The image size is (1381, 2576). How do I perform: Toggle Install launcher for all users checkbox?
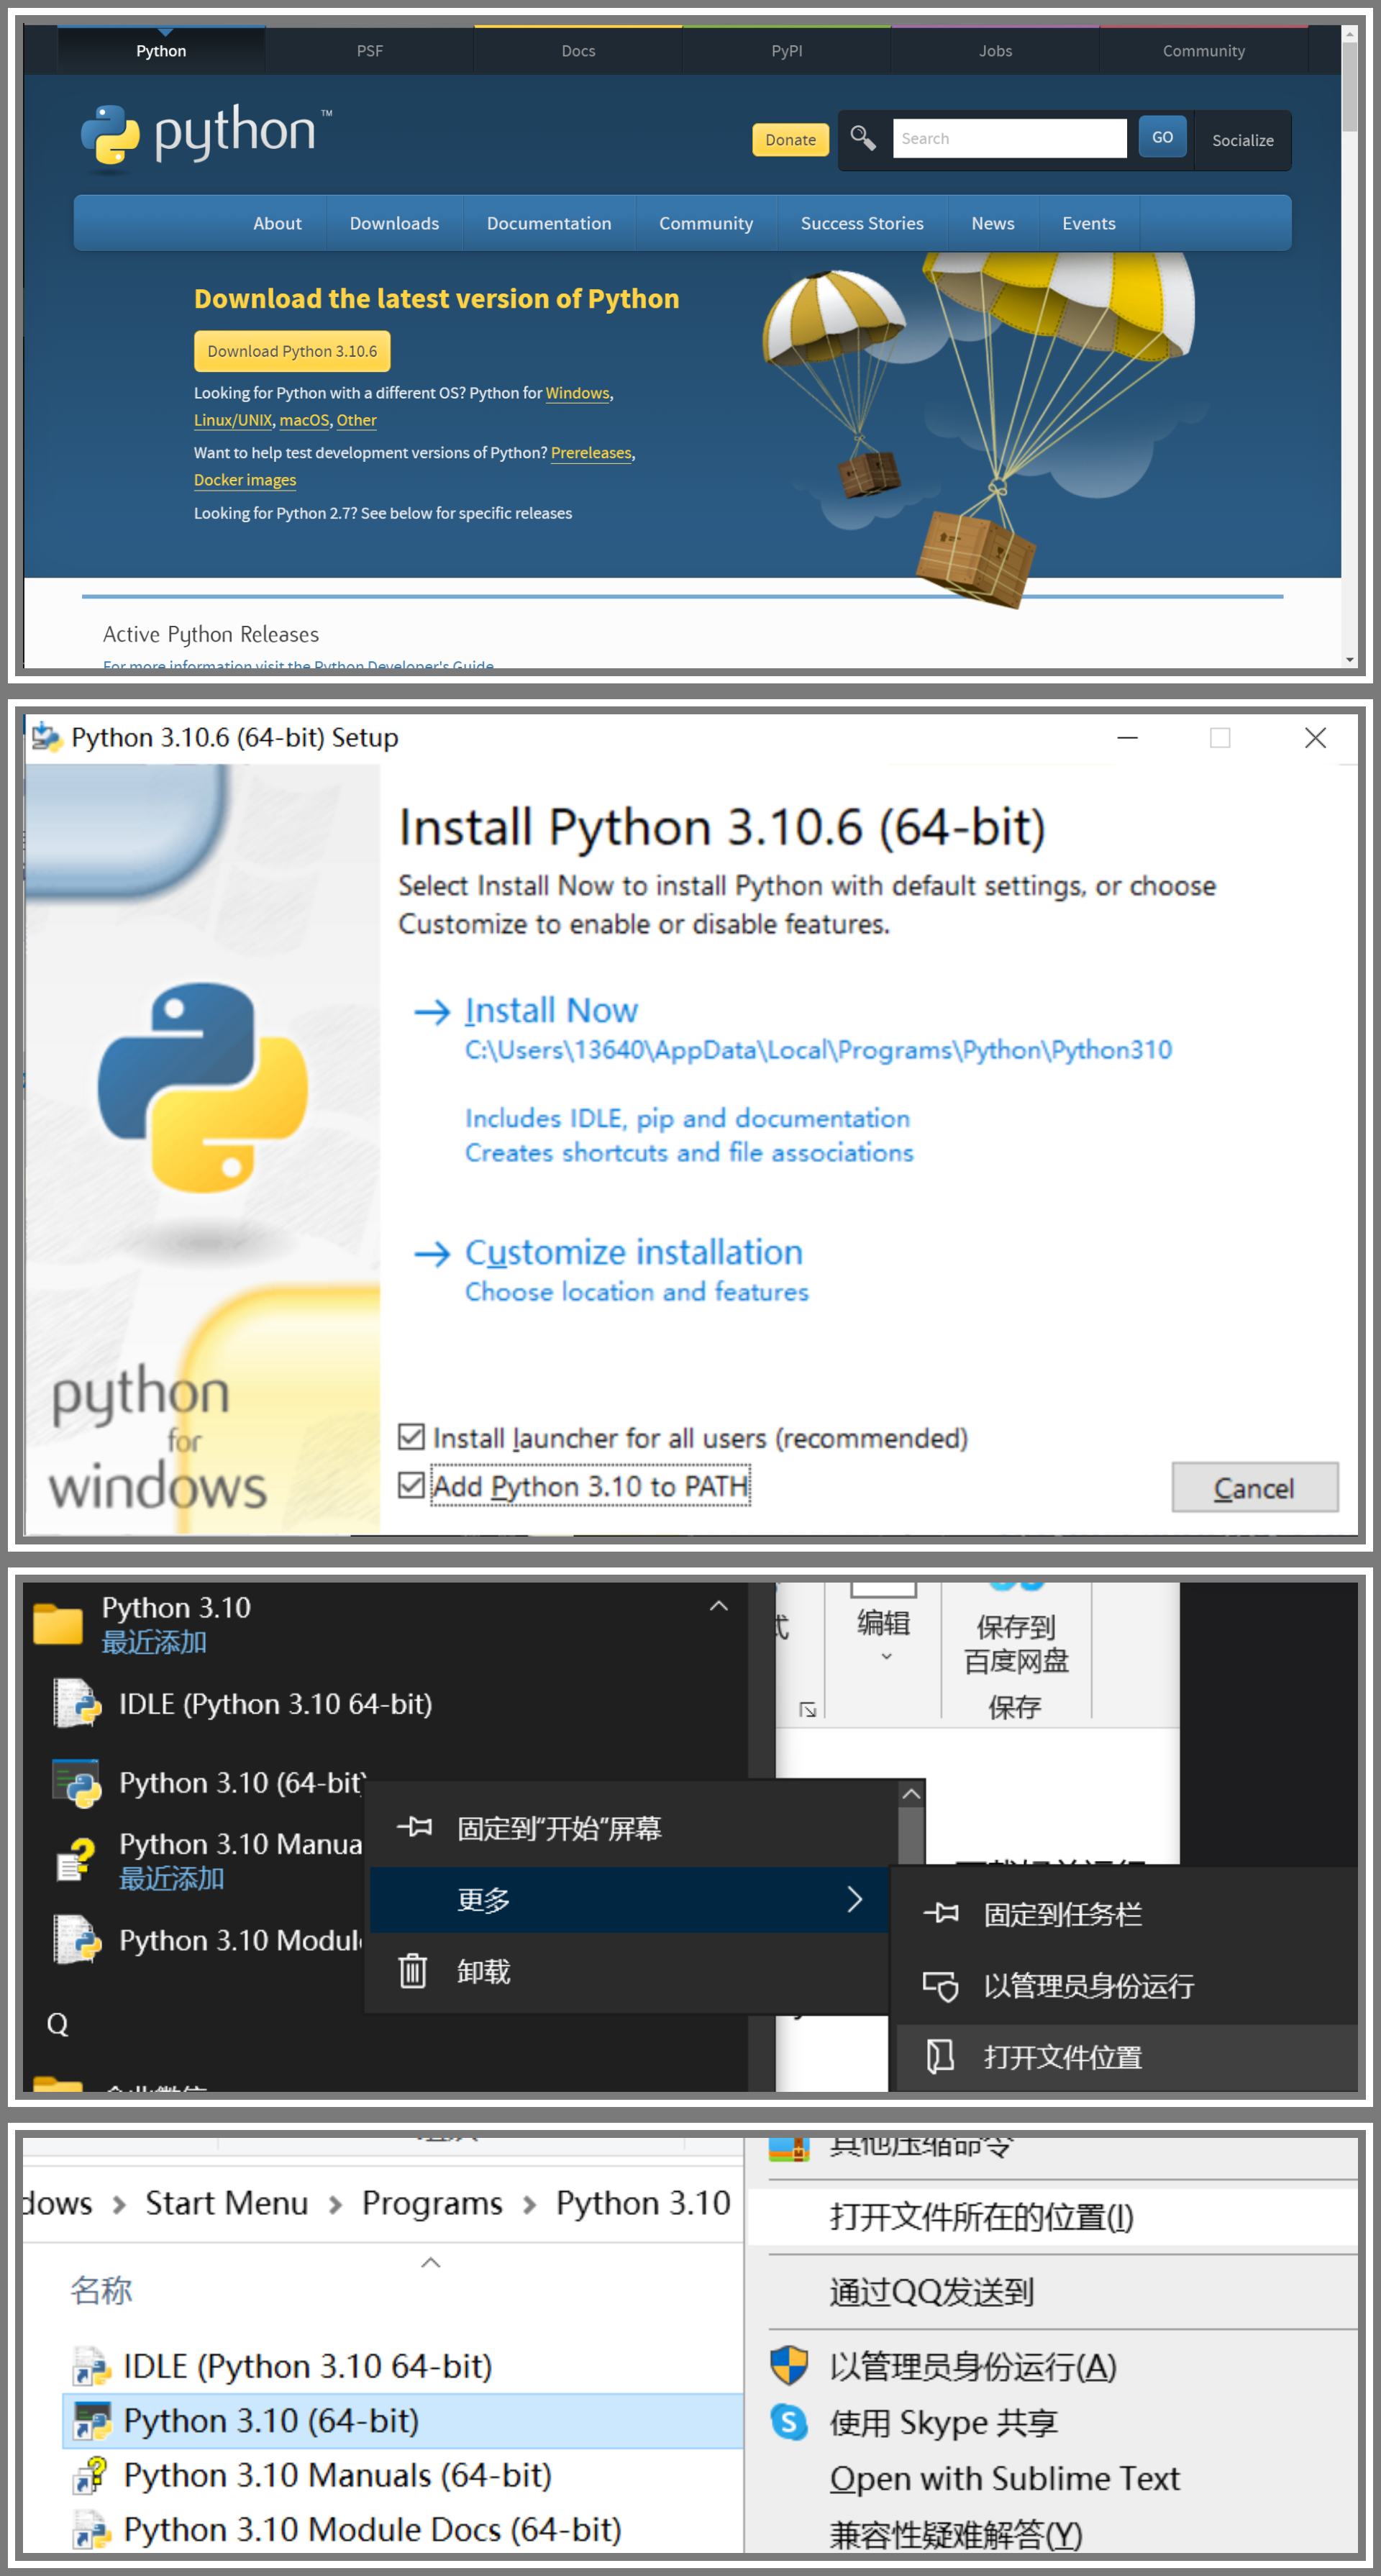point(411,1437)
